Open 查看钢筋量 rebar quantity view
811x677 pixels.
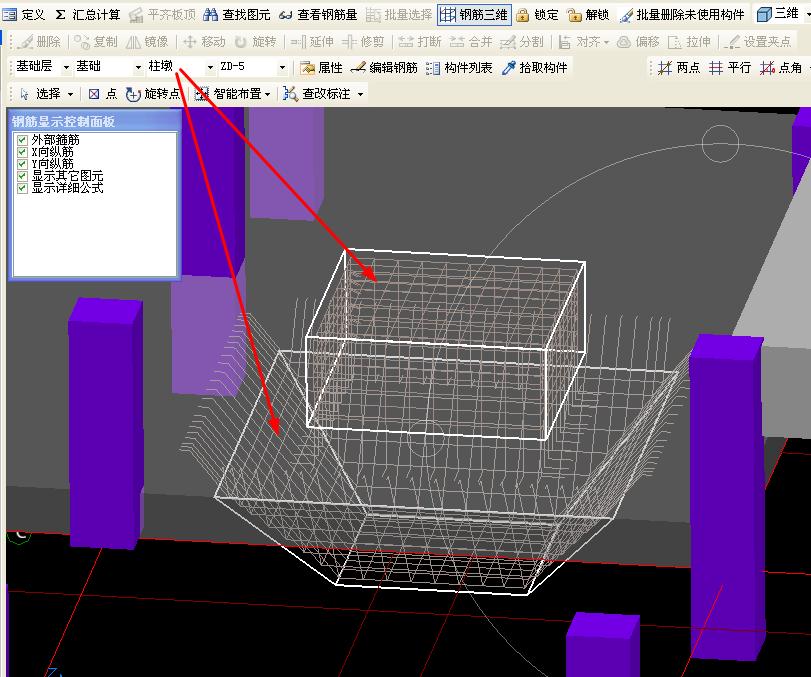pyautogui.click(x=318, y=15)
